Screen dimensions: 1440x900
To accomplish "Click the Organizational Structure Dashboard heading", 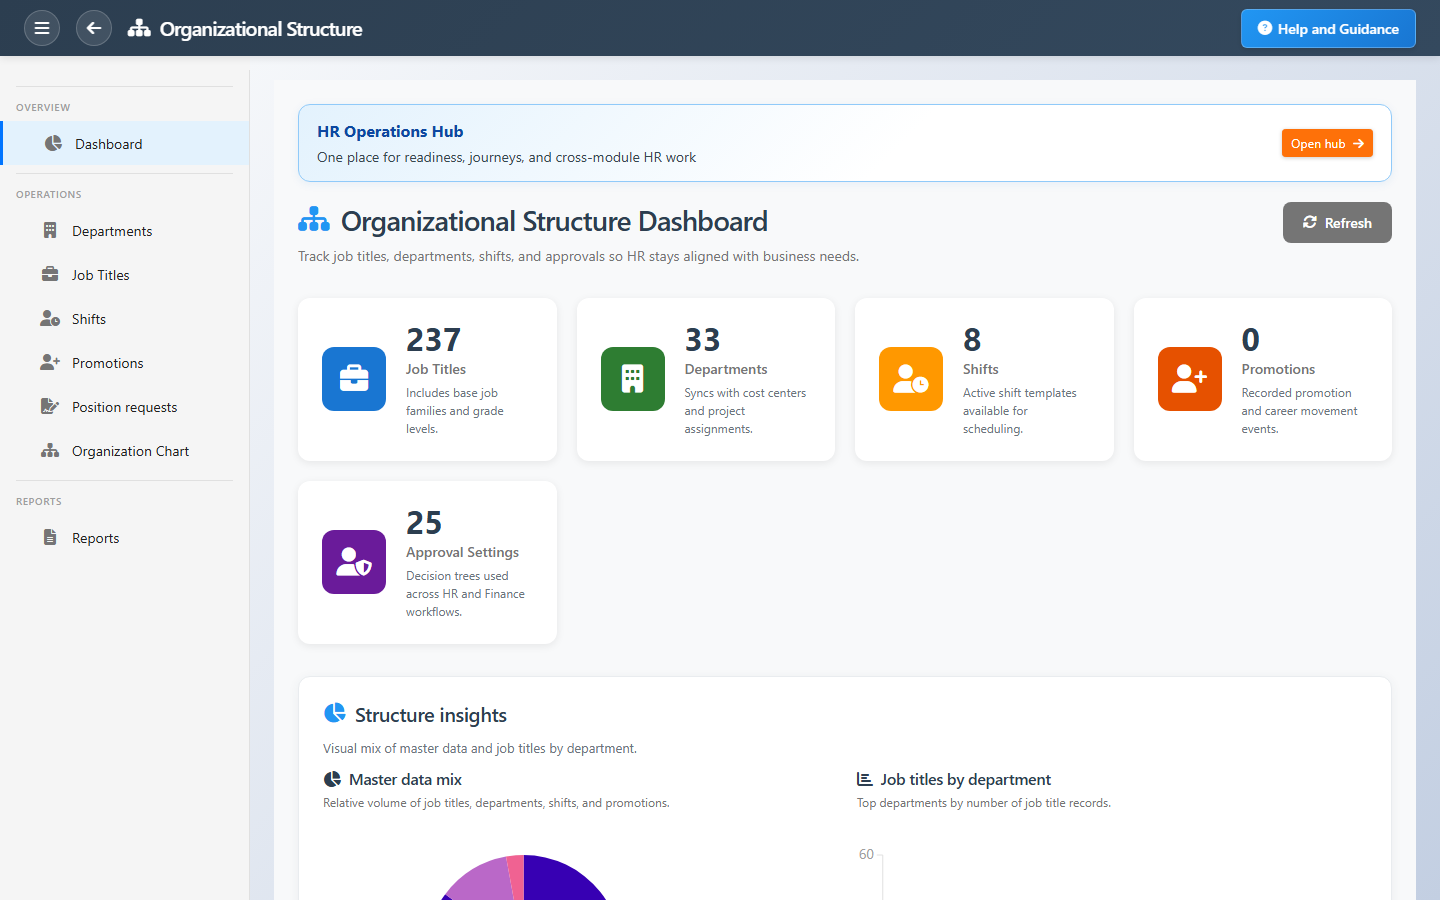I will pyautogui.click(x=554, y=221).
